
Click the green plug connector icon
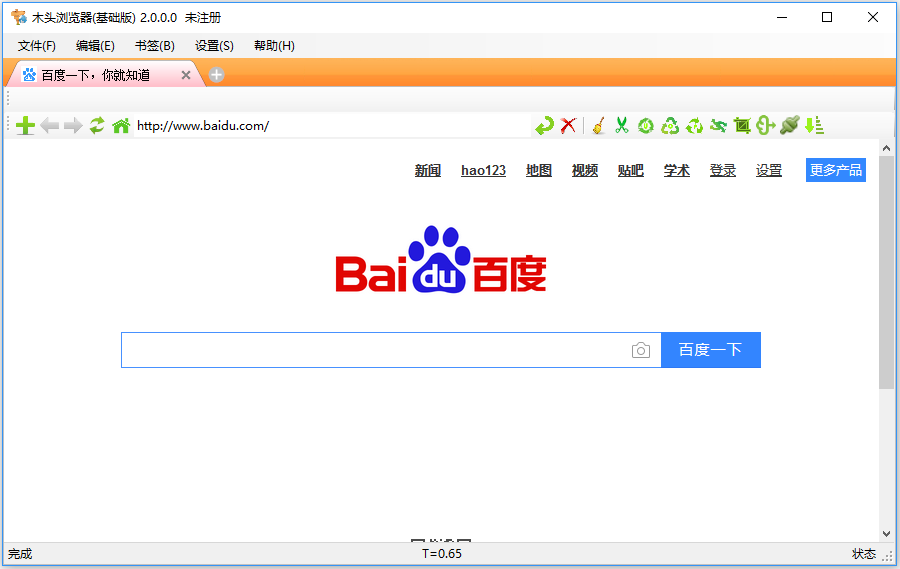click(x=790, y=125)
